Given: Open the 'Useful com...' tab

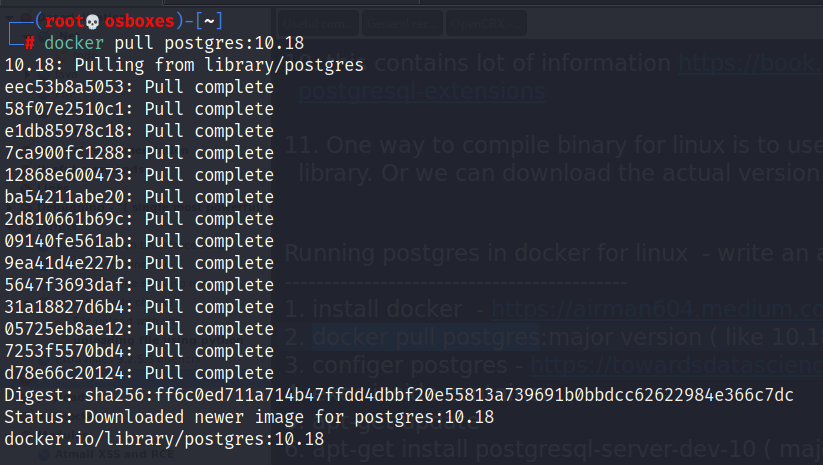Looking at the screenshot, I should tap(319, 23).
